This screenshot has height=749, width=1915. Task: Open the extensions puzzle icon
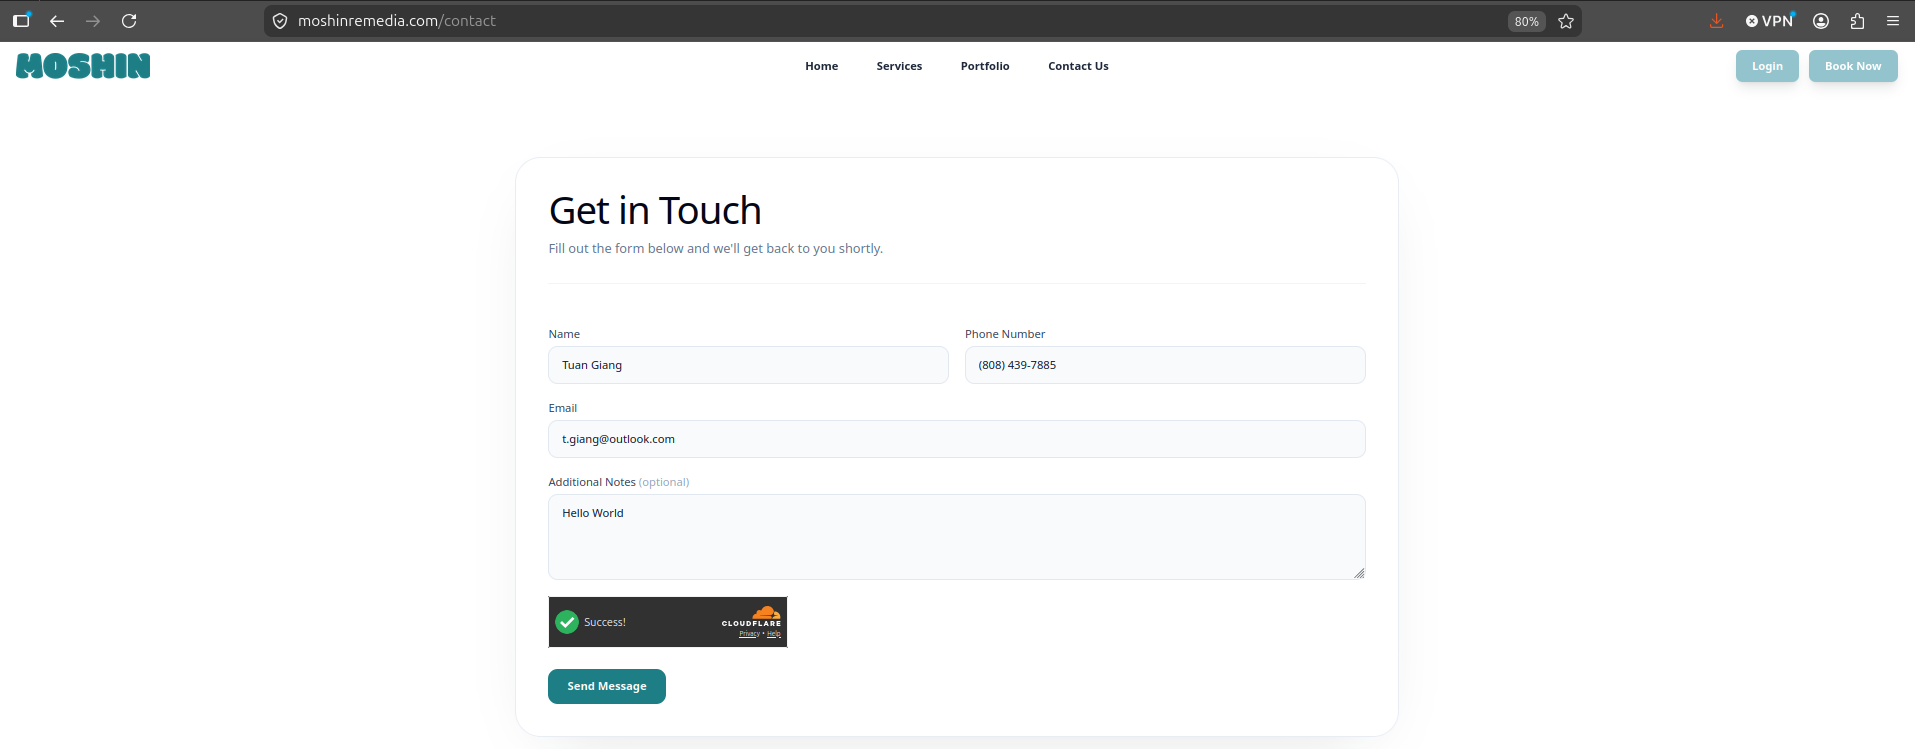(1857, 21)
